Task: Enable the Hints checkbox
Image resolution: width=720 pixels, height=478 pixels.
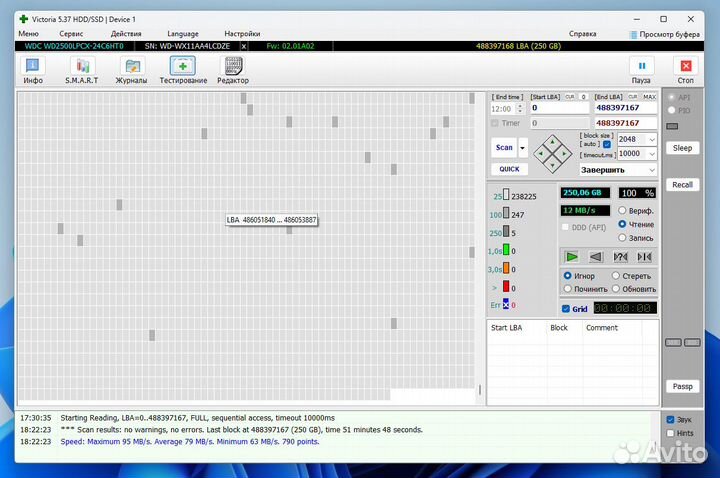Action: click(670, 433)
